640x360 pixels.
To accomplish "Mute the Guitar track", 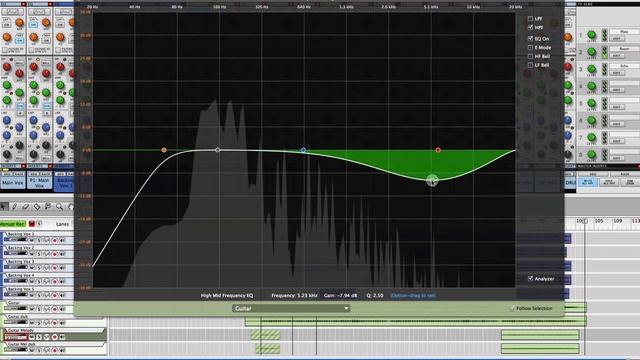I will [32, 309].
